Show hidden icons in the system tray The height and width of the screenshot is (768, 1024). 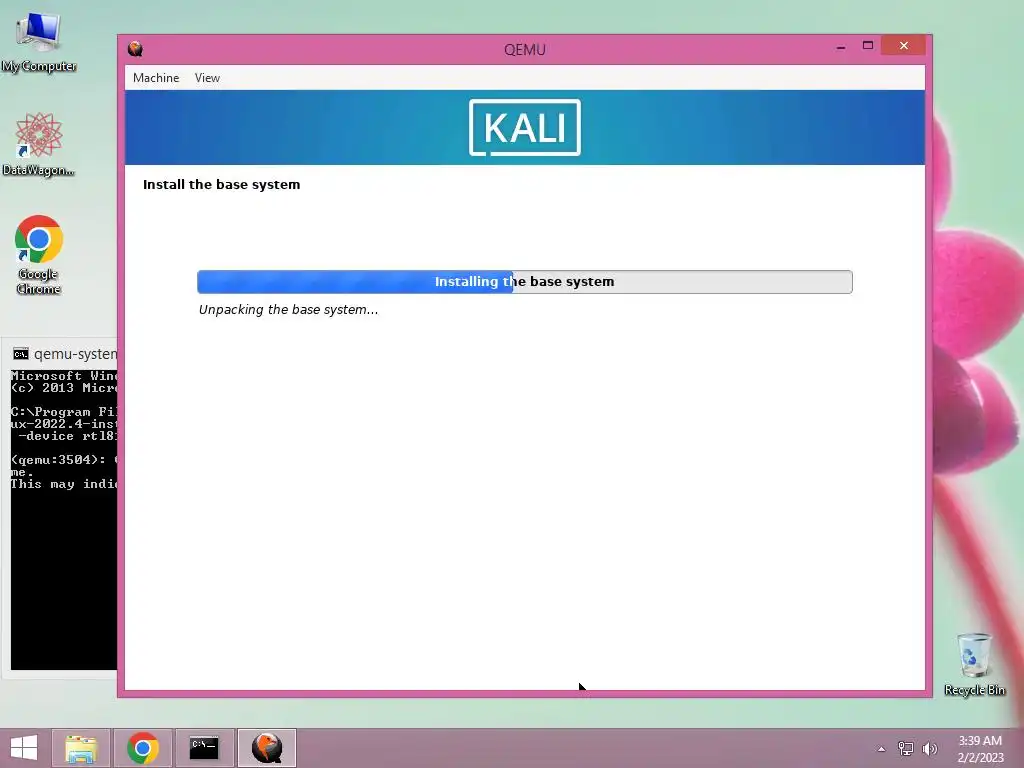881,749
